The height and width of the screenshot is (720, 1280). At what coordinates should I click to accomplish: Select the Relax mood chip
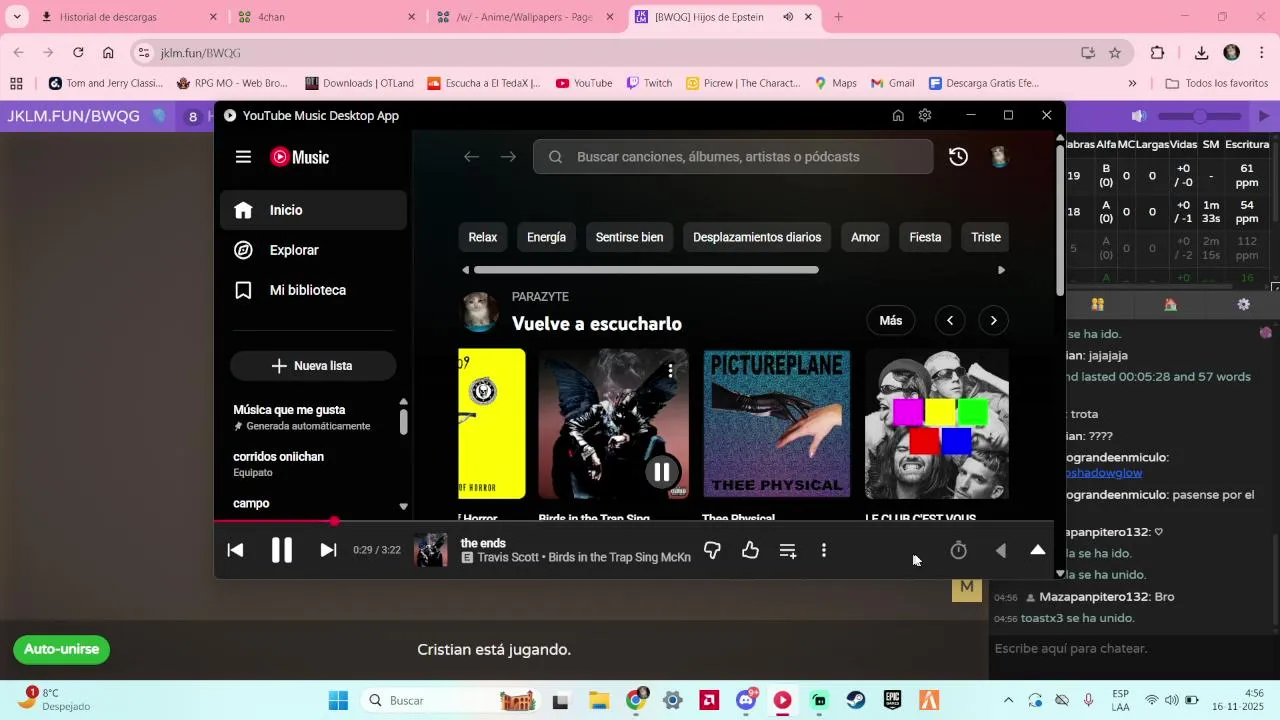(483, 237)
